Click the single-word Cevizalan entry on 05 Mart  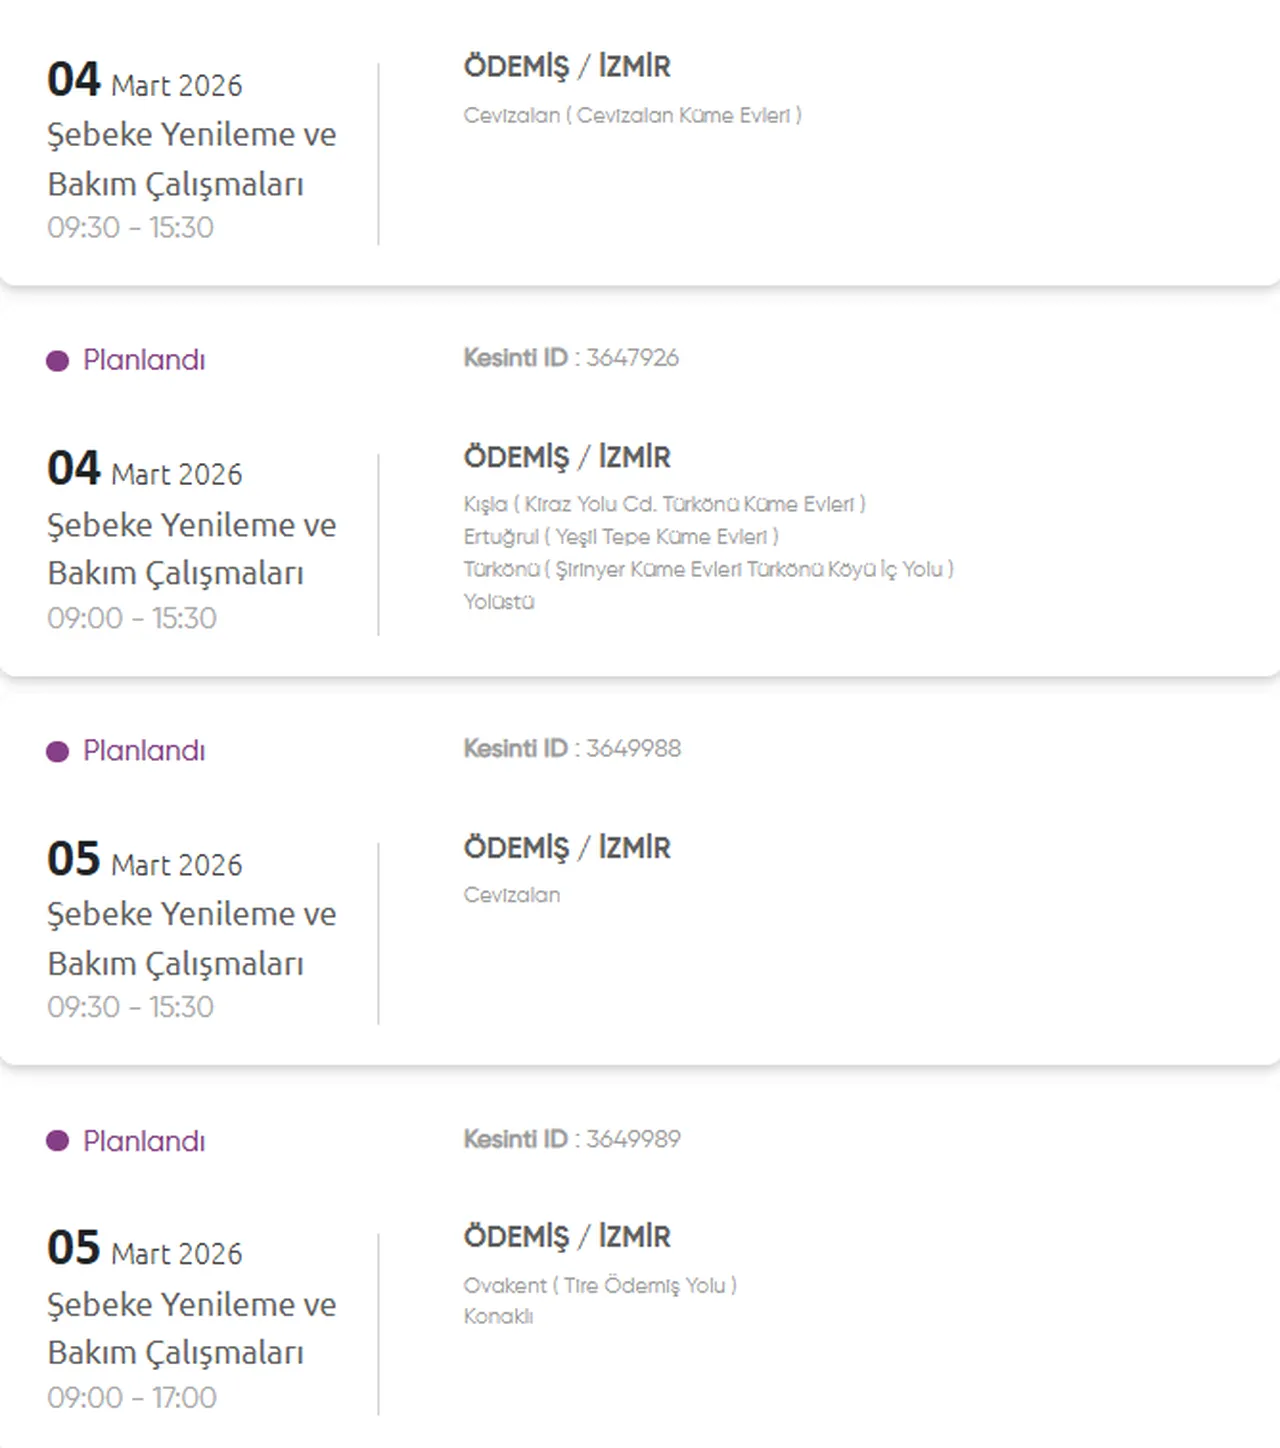click(x=511, y=895)
